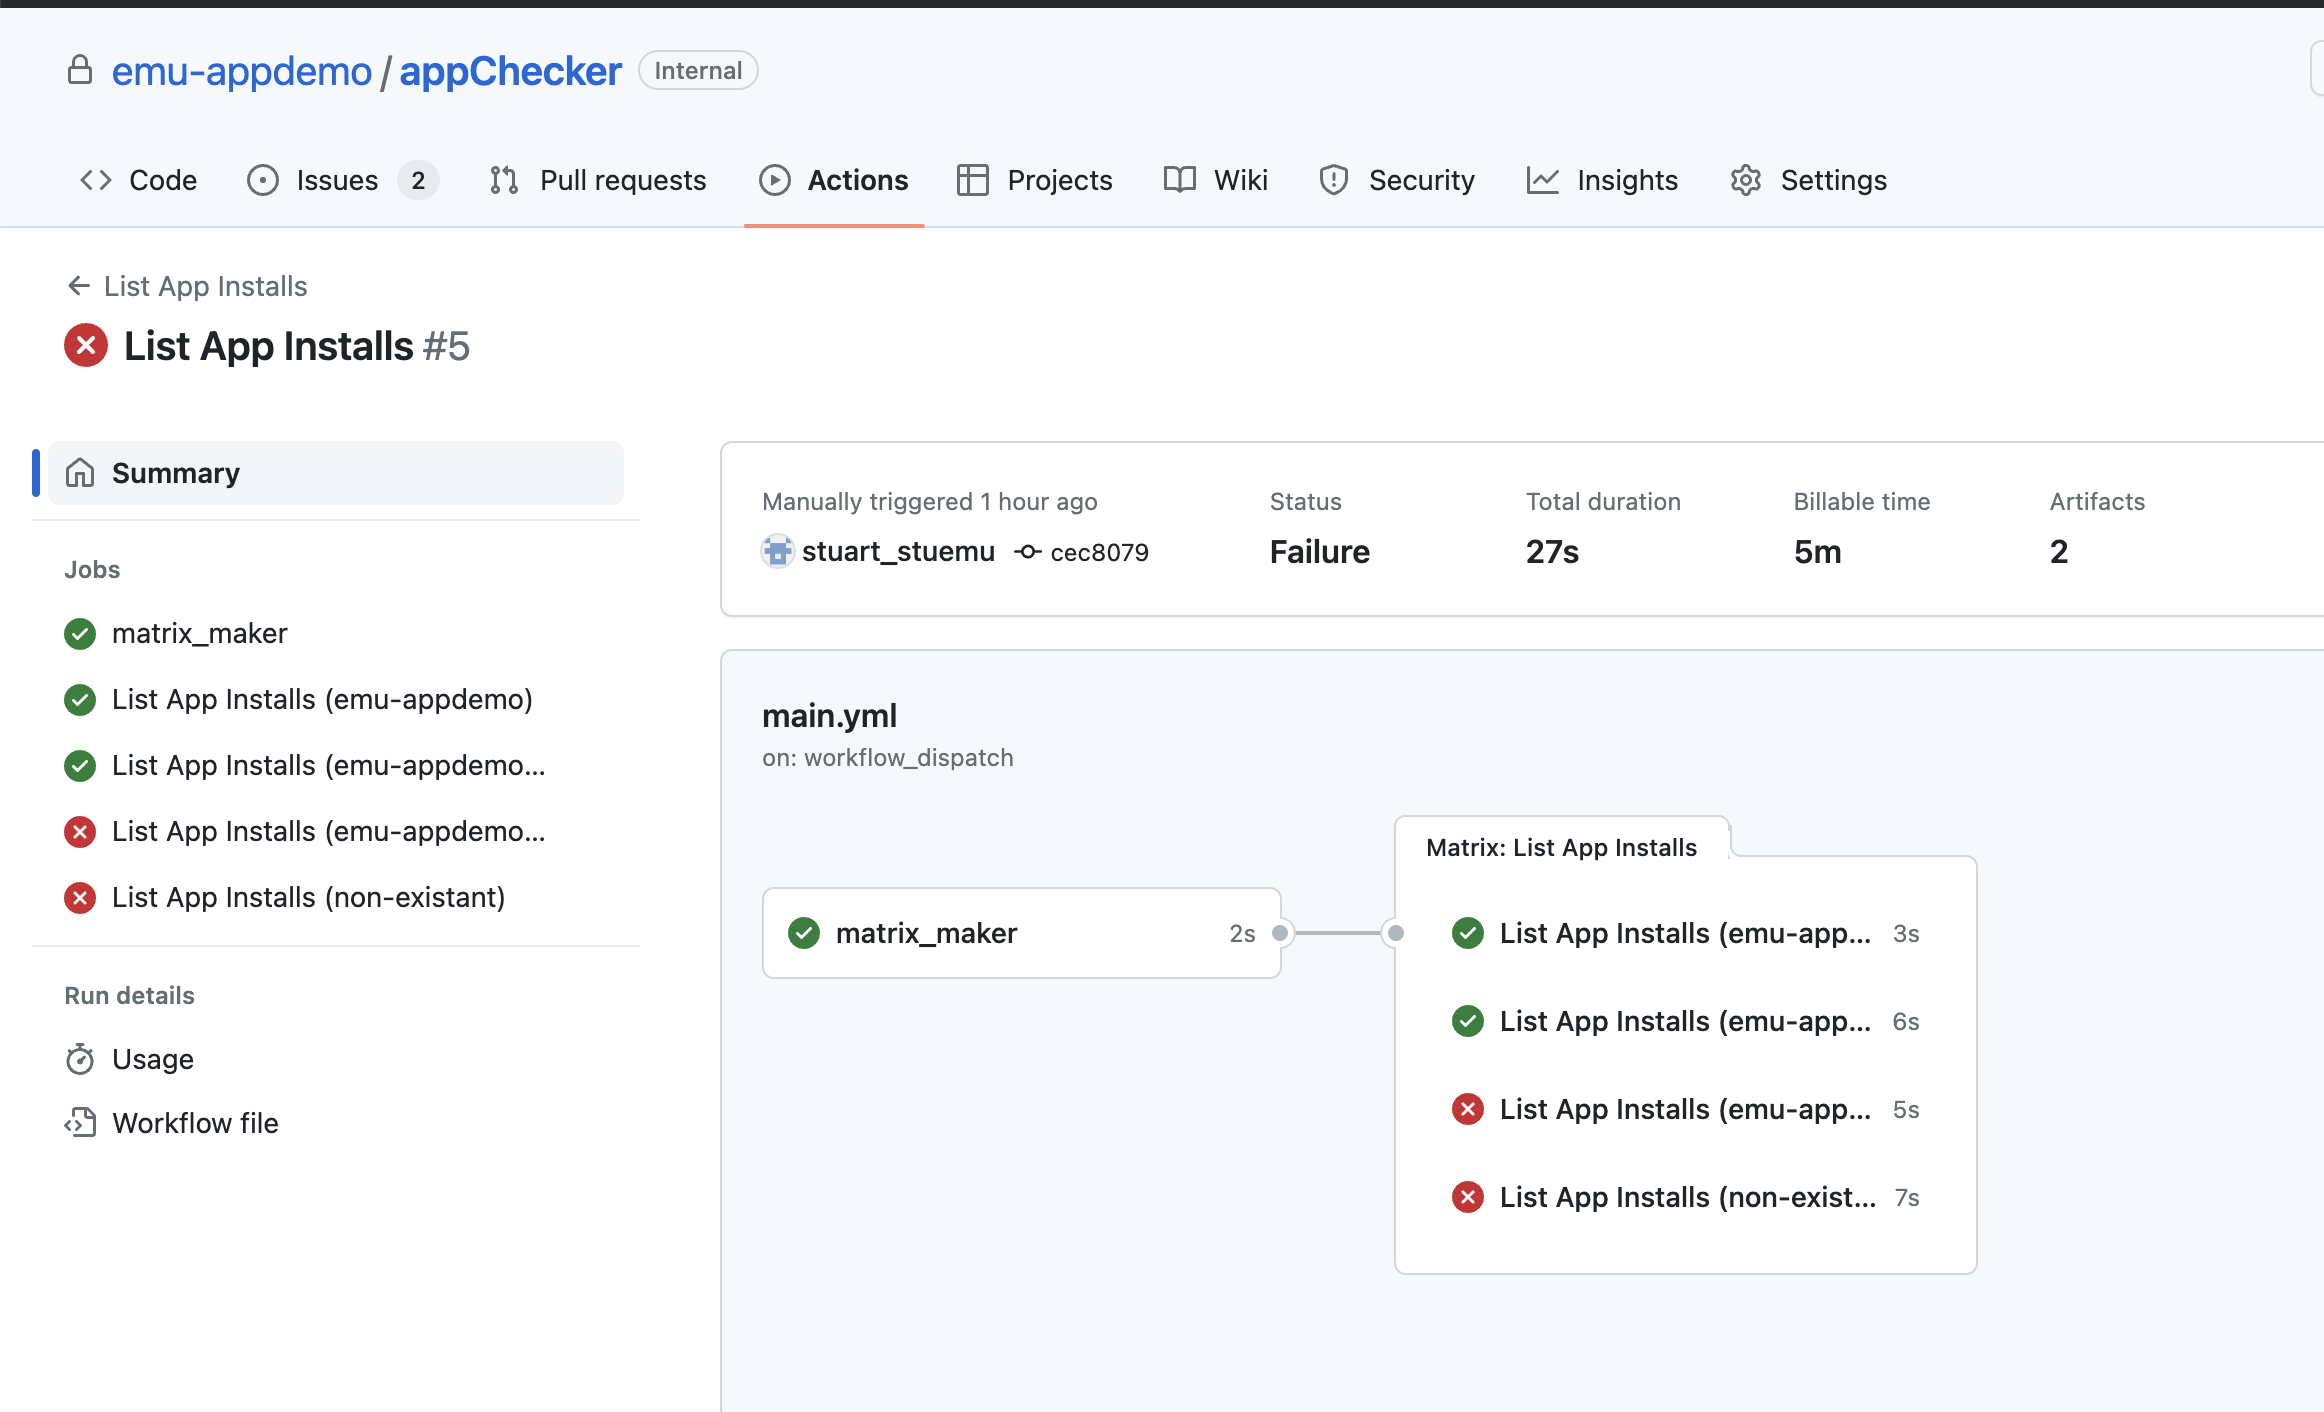Click the matrix_maker node in workflow graph
Viewport: 2324px width, 1412px height.
1021,933
